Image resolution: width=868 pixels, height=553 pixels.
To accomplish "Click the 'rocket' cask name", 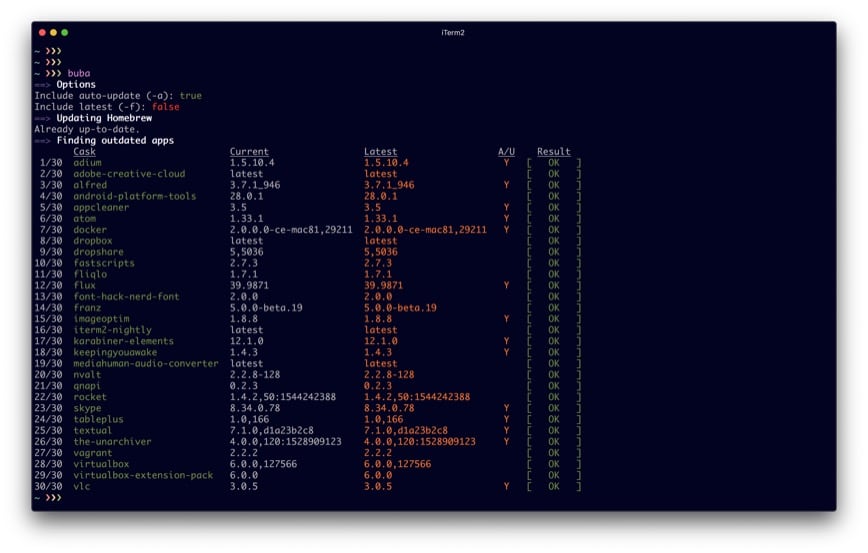I will tap(90, 397).
